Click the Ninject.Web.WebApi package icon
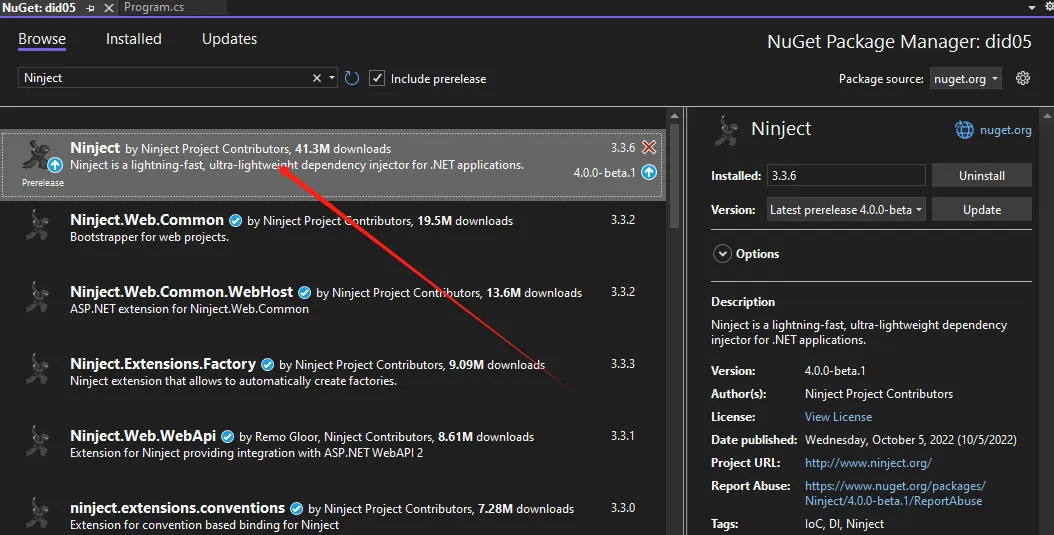 (38, 441)
